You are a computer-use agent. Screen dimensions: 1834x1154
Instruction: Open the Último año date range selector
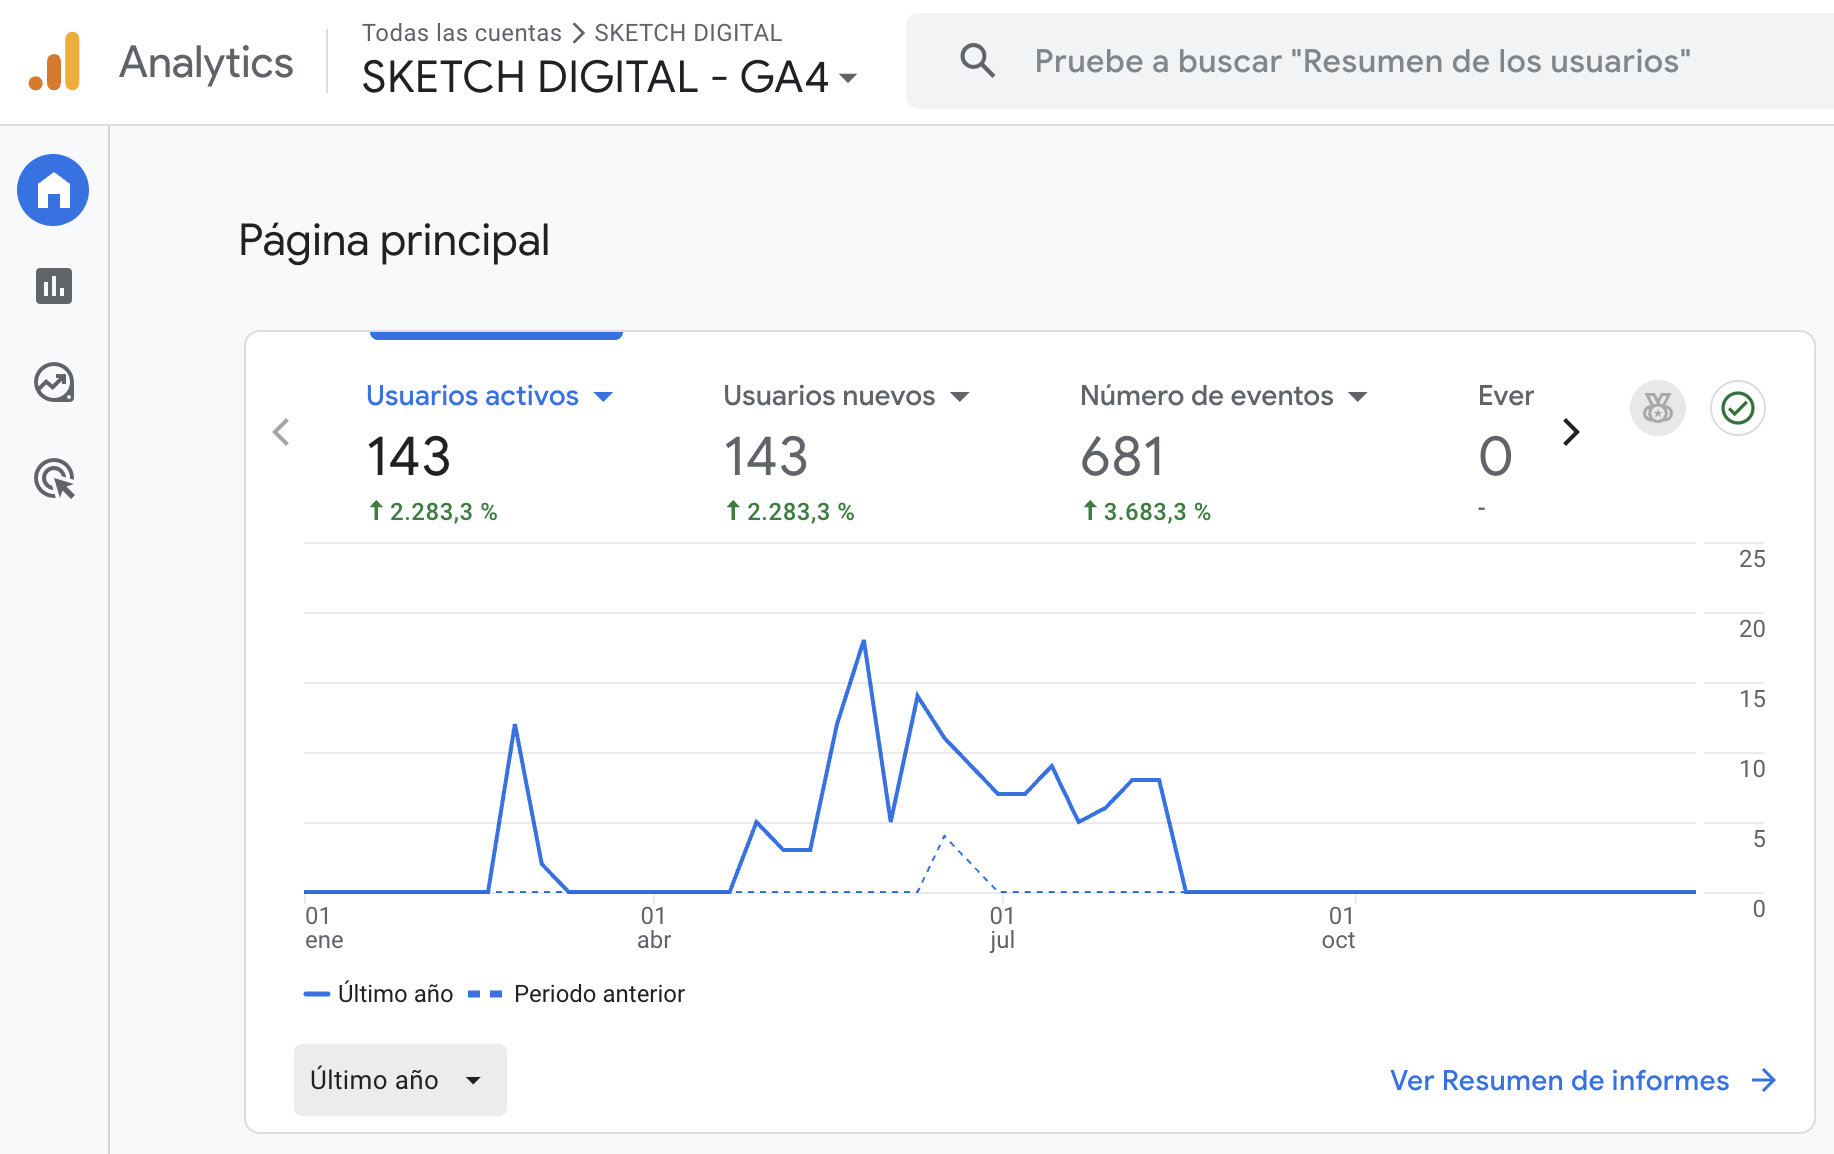coord(399,1080)
